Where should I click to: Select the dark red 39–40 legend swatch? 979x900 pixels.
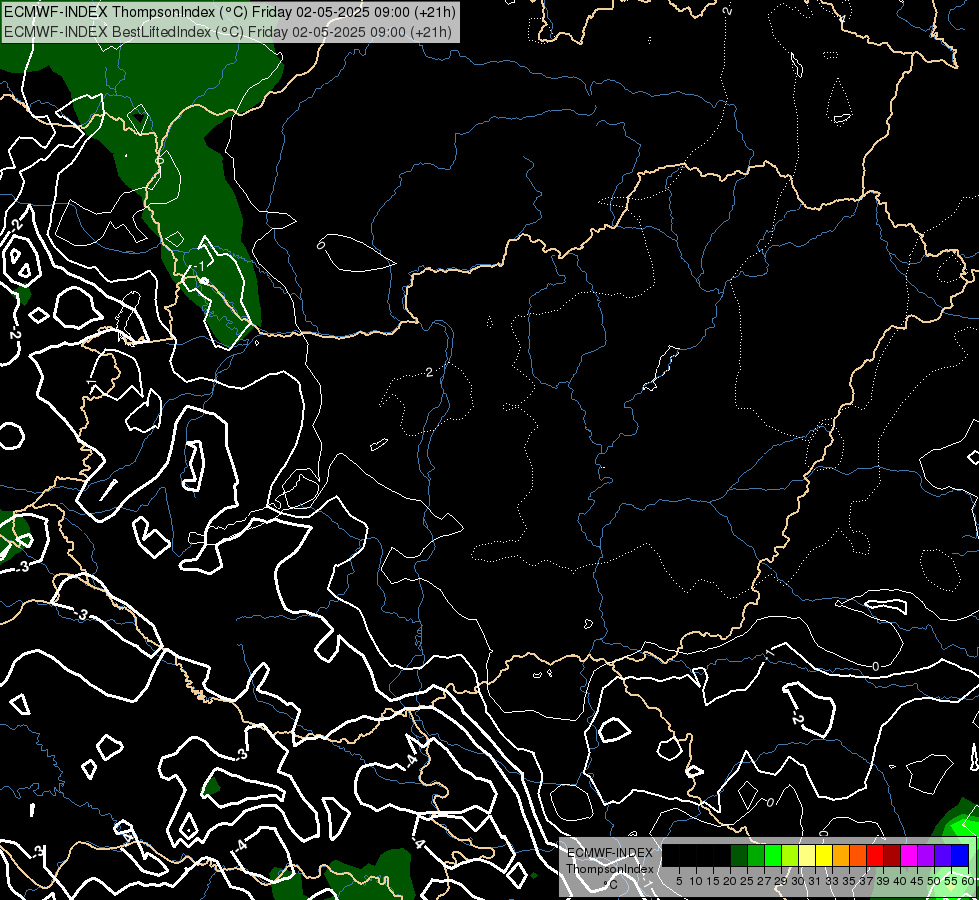tap(892, 855)
